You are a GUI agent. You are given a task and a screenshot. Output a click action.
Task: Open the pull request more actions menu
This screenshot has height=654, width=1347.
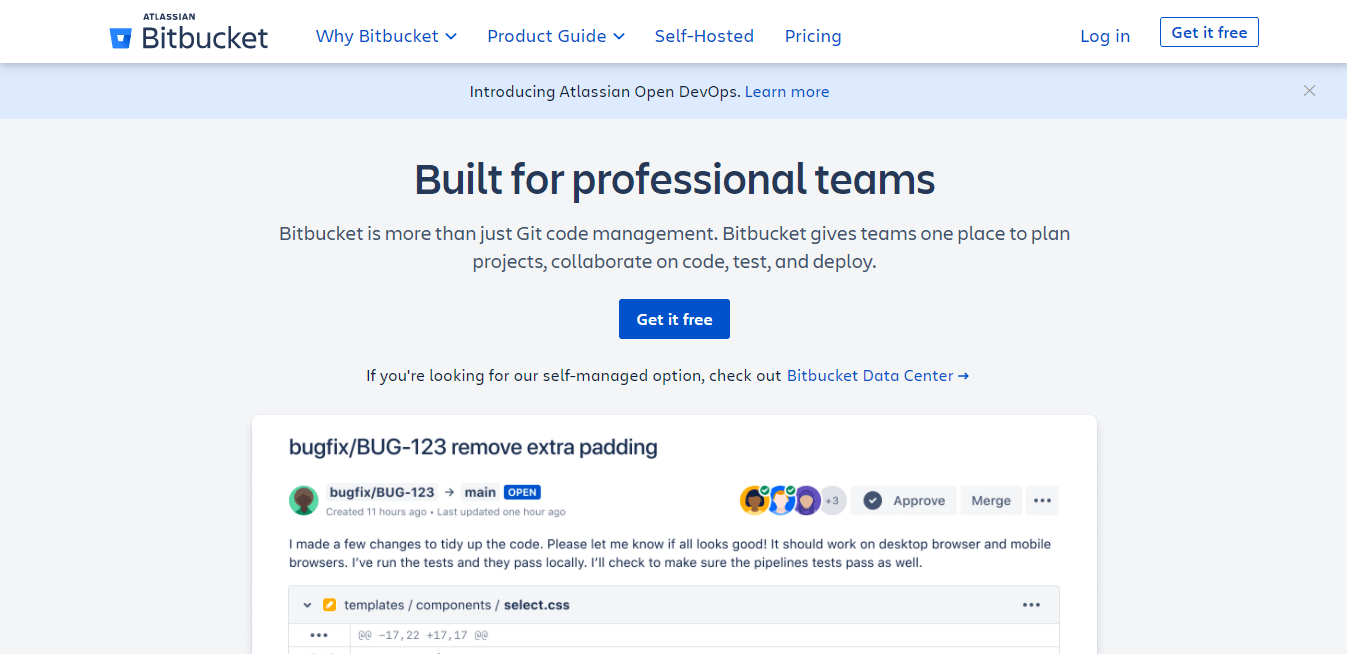[x=1042, y=501]
